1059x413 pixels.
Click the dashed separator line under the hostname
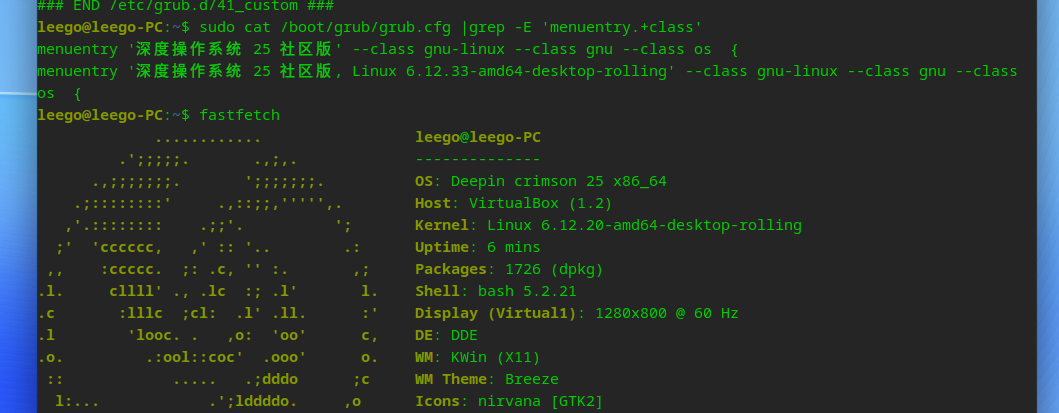click(x=477, y=160)
